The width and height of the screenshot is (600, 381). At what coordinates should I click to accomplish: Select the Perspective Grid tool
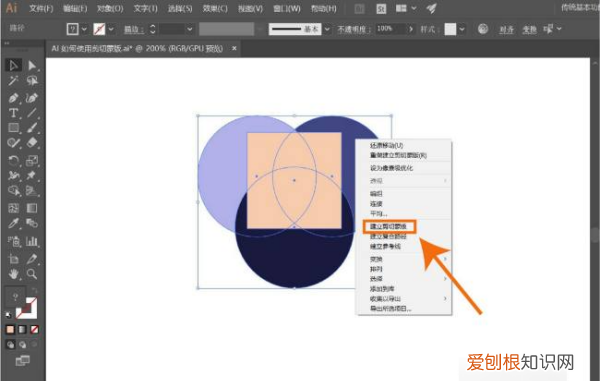[32, 191]
